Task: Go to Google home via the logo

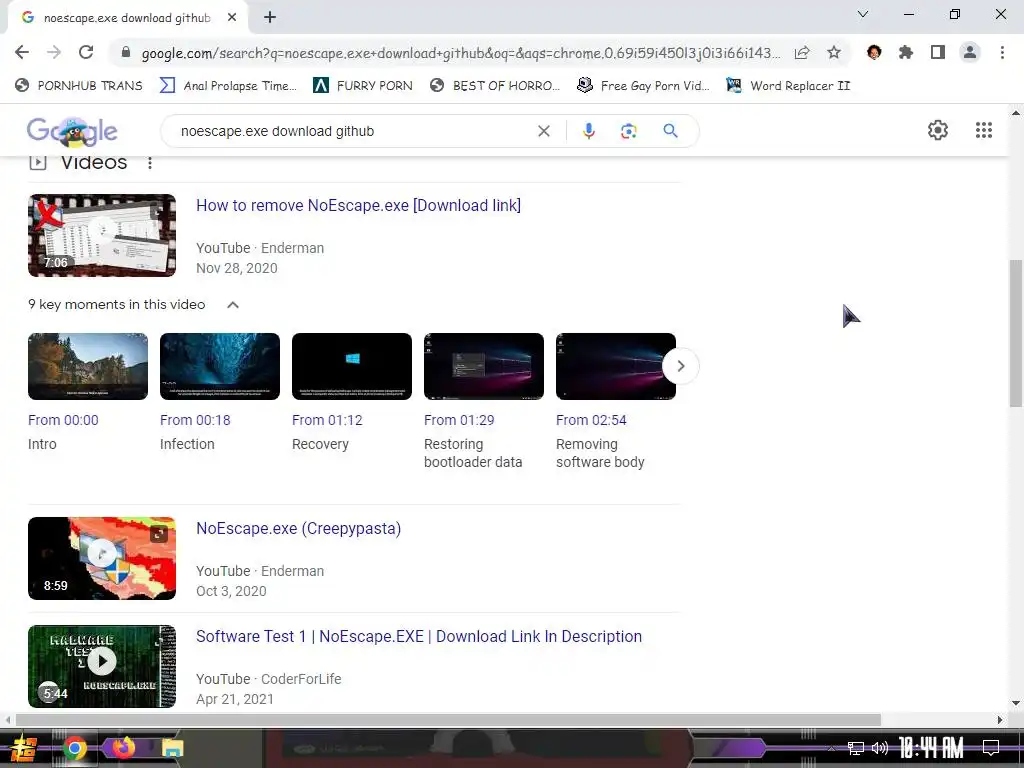Action: [x=72, y=132]
